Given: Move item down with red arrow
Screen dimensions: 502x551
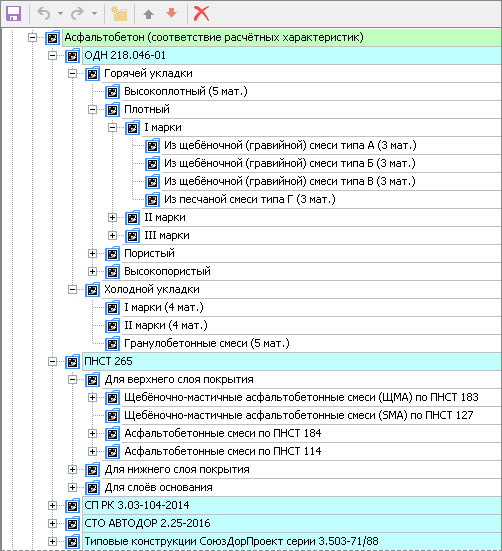Looking at the screenshot, I should click(x=171, y=13).
